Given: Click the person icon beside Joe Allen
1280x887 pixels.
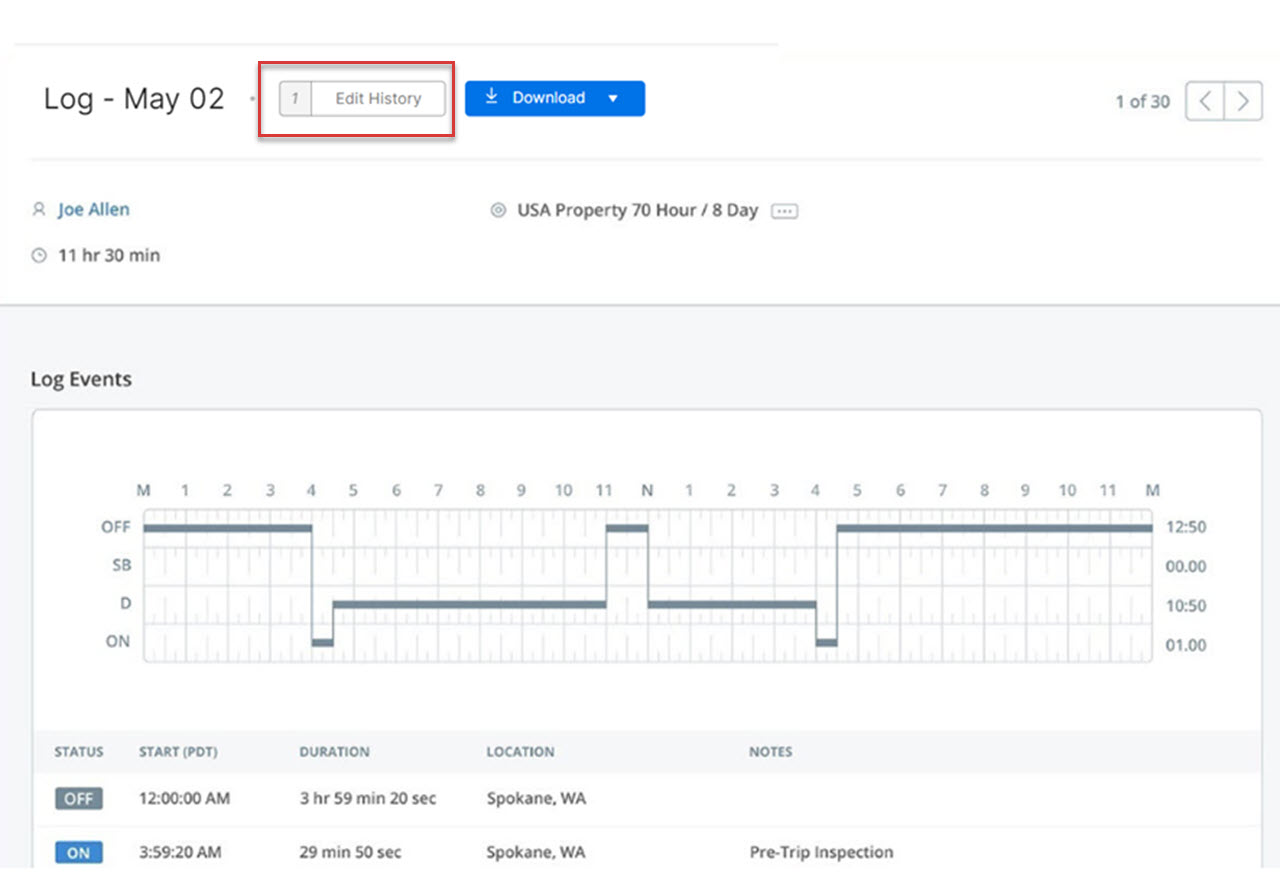Looking at the screenshot, I should tap(39, 210).
